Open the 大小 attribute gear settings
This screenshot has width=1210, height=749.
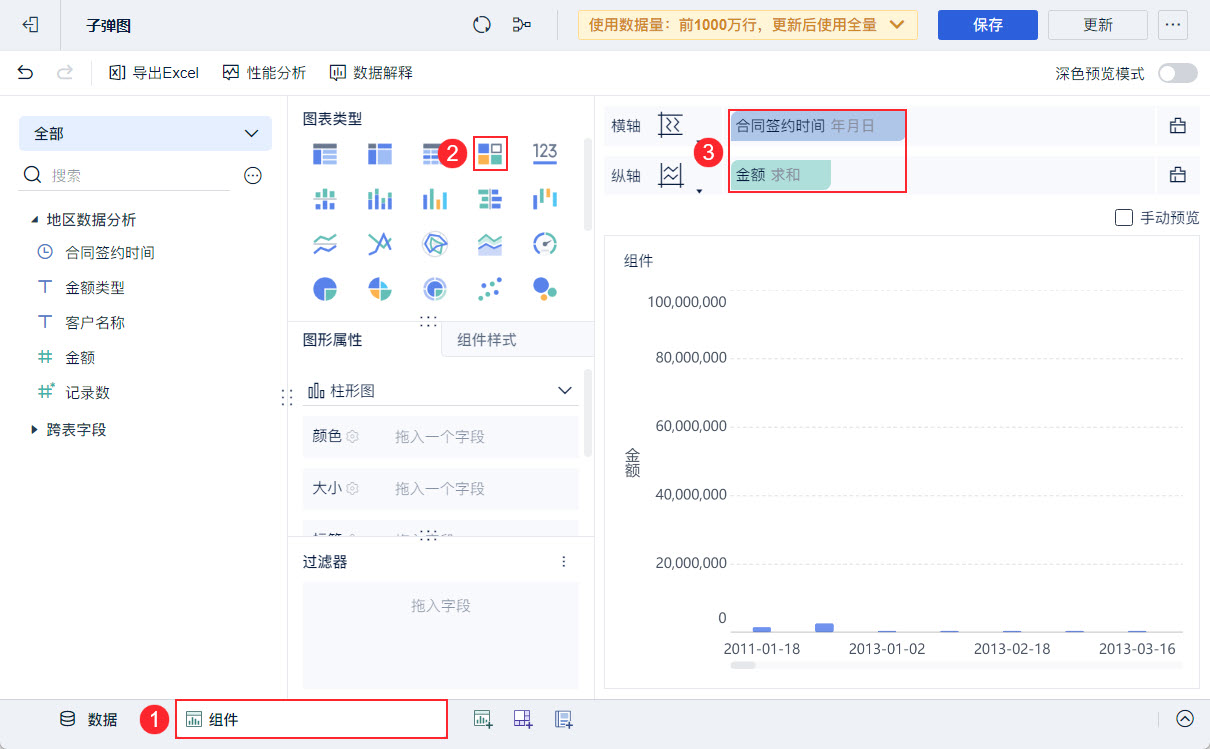pos(352,489)
